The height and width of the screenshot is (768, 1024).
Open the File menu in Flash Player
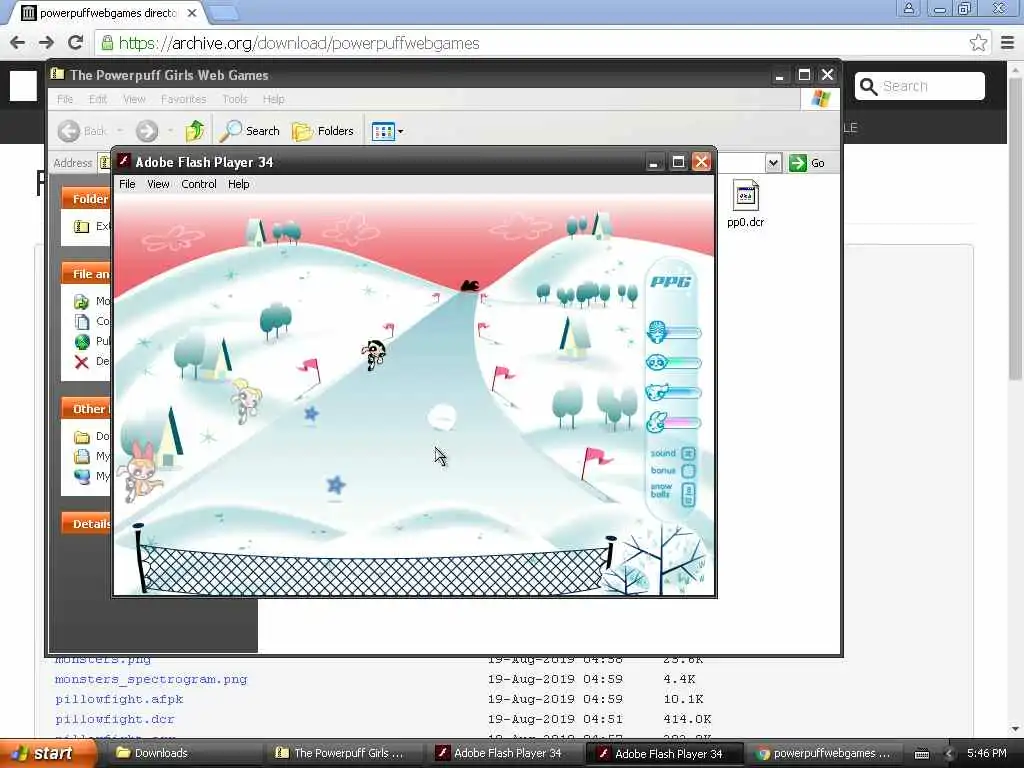click(127, 184)
